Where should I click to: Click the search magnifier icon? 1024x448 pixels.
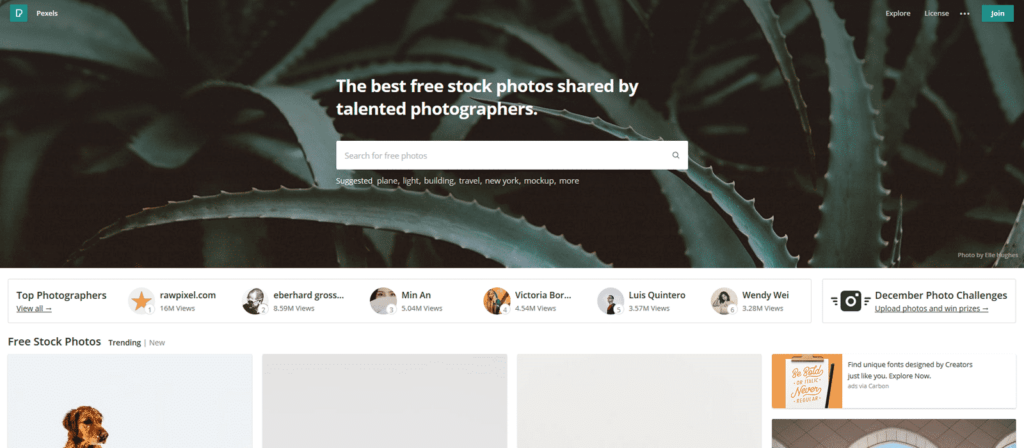pos(676,155)
